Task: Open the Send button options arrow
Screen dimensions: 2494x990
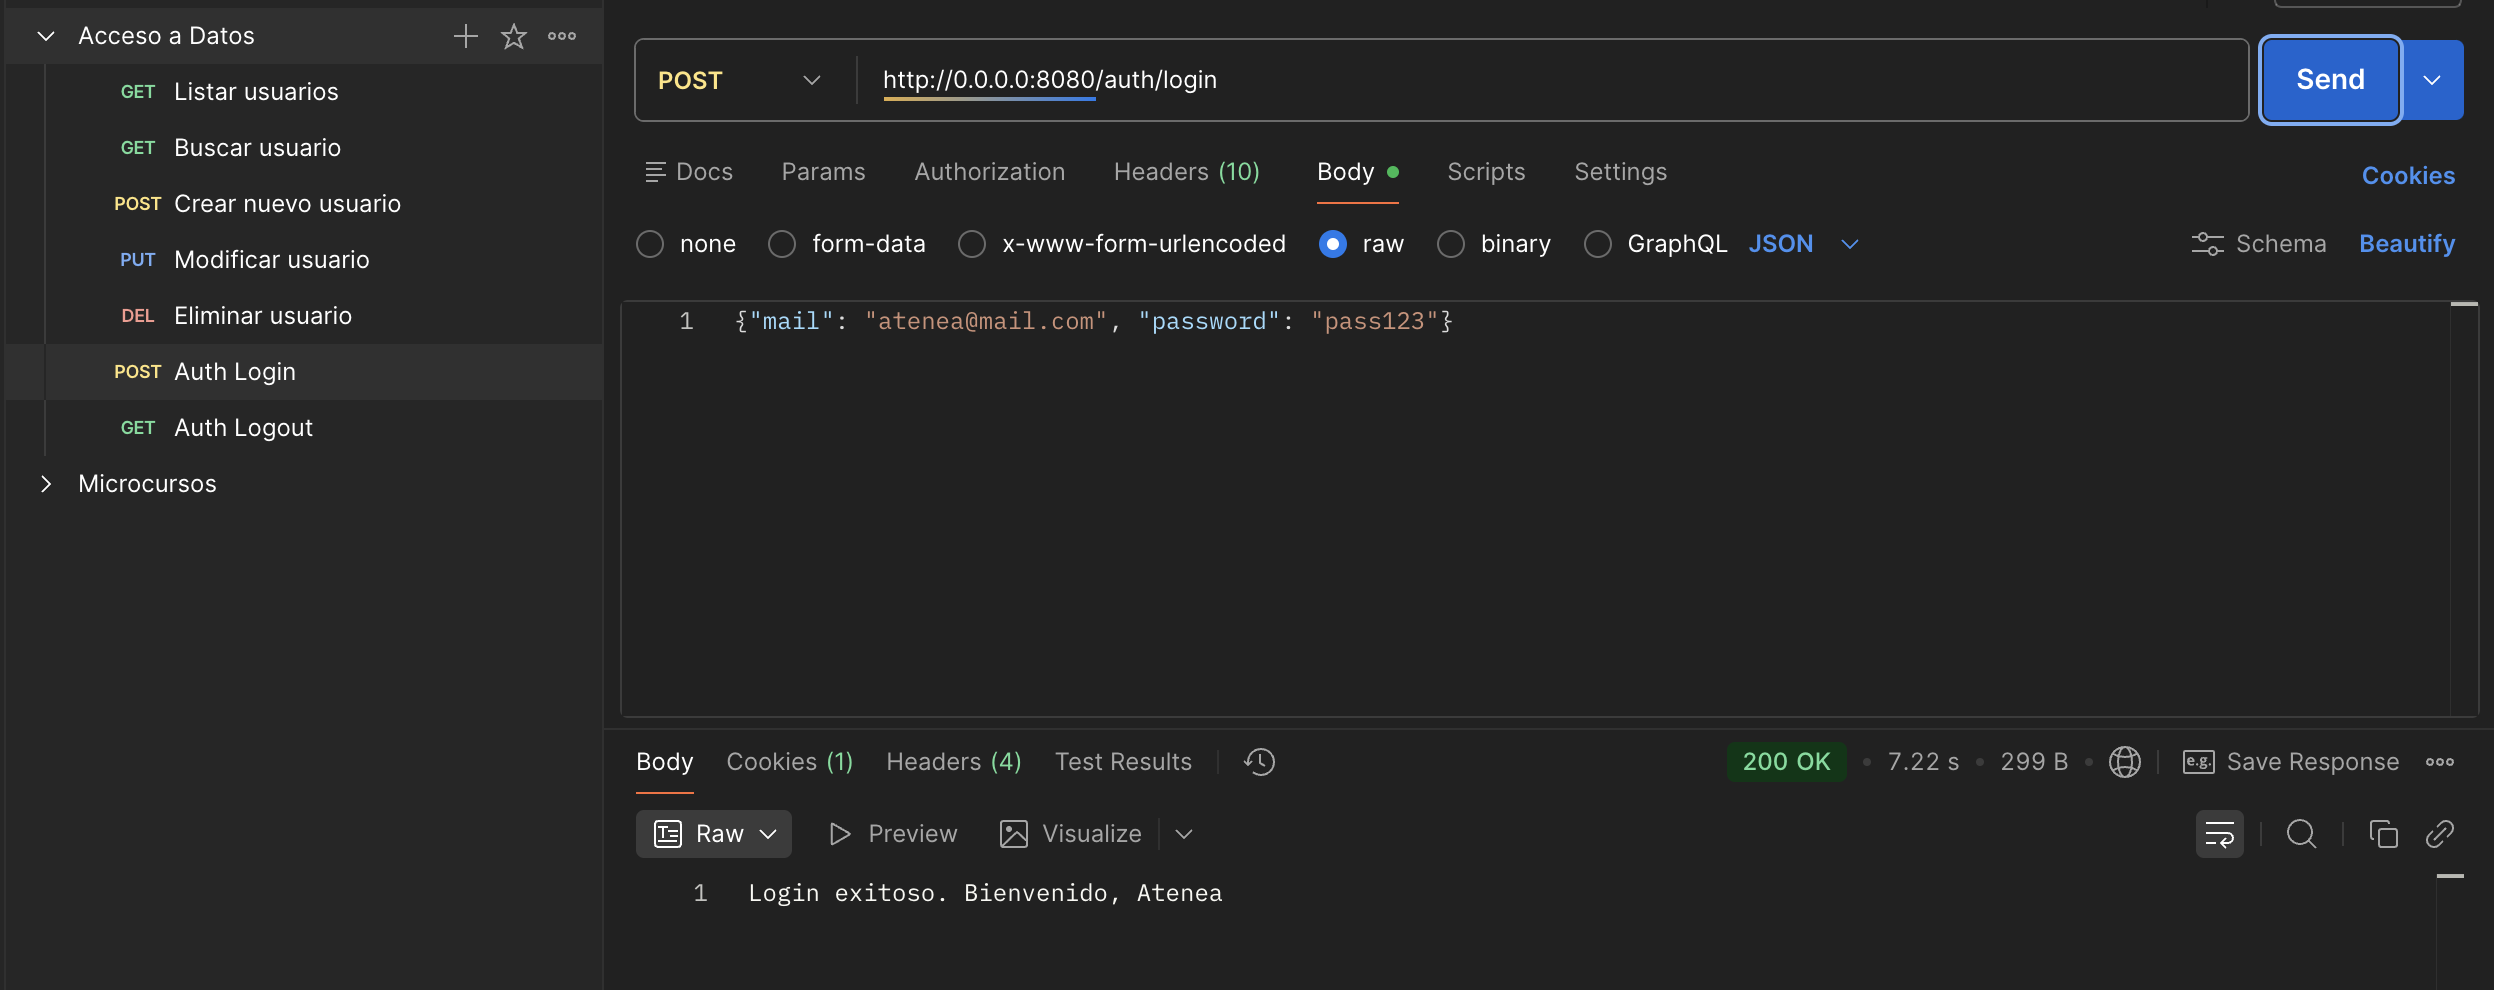Action: pyautogui.click(x=2432, y=80)
